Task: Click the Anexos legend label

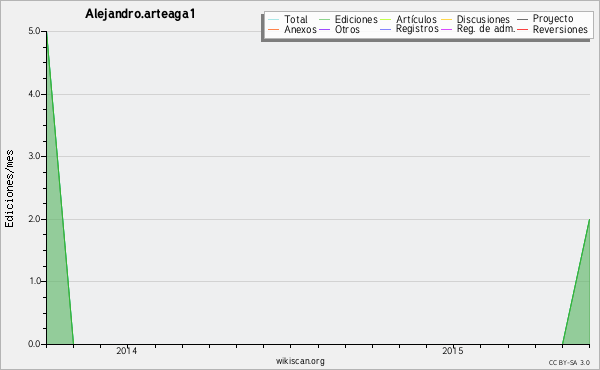Action: tap(300, 29)
